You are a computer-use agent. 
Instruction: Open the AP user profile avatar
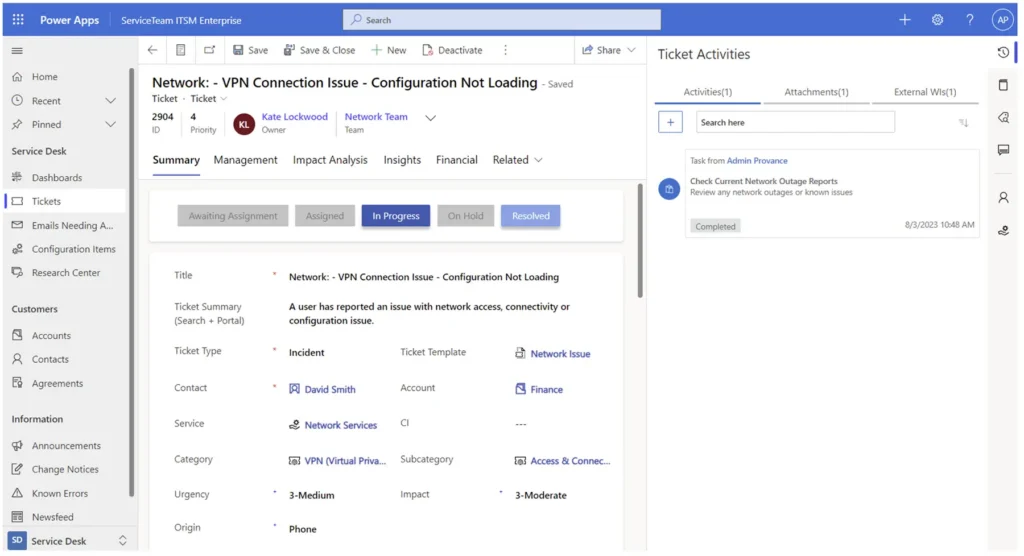(x=1002, y=20)
